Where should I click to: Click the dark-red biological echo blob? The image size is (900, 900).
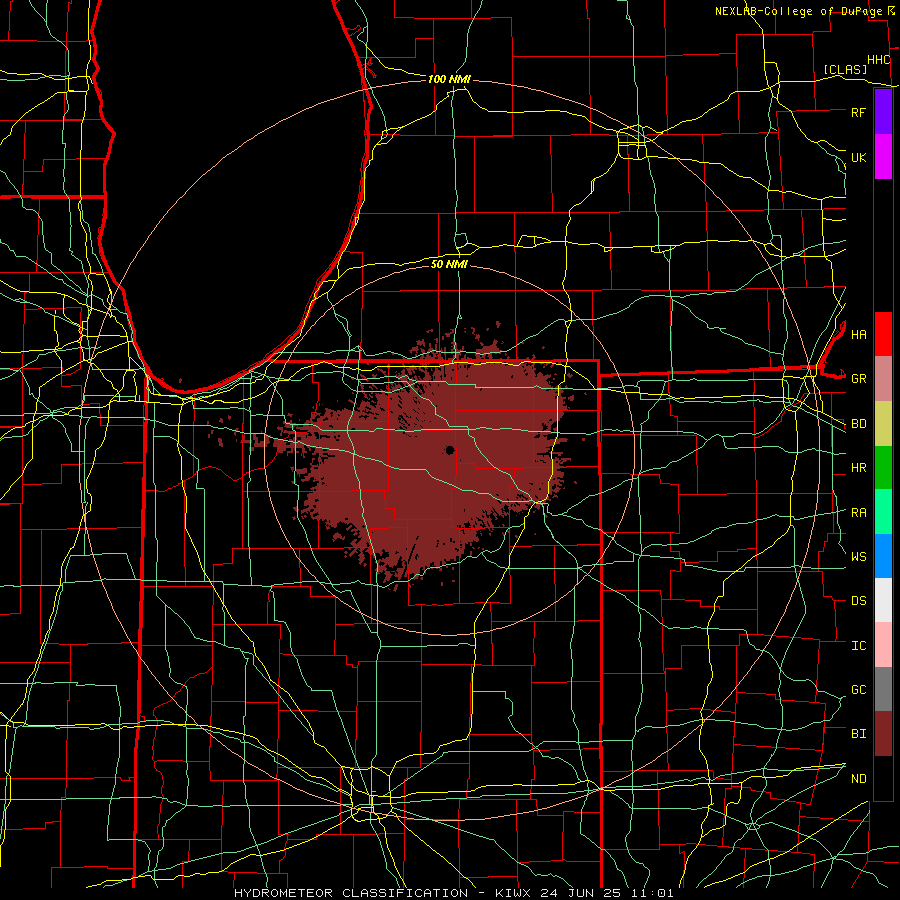(425, 459)
